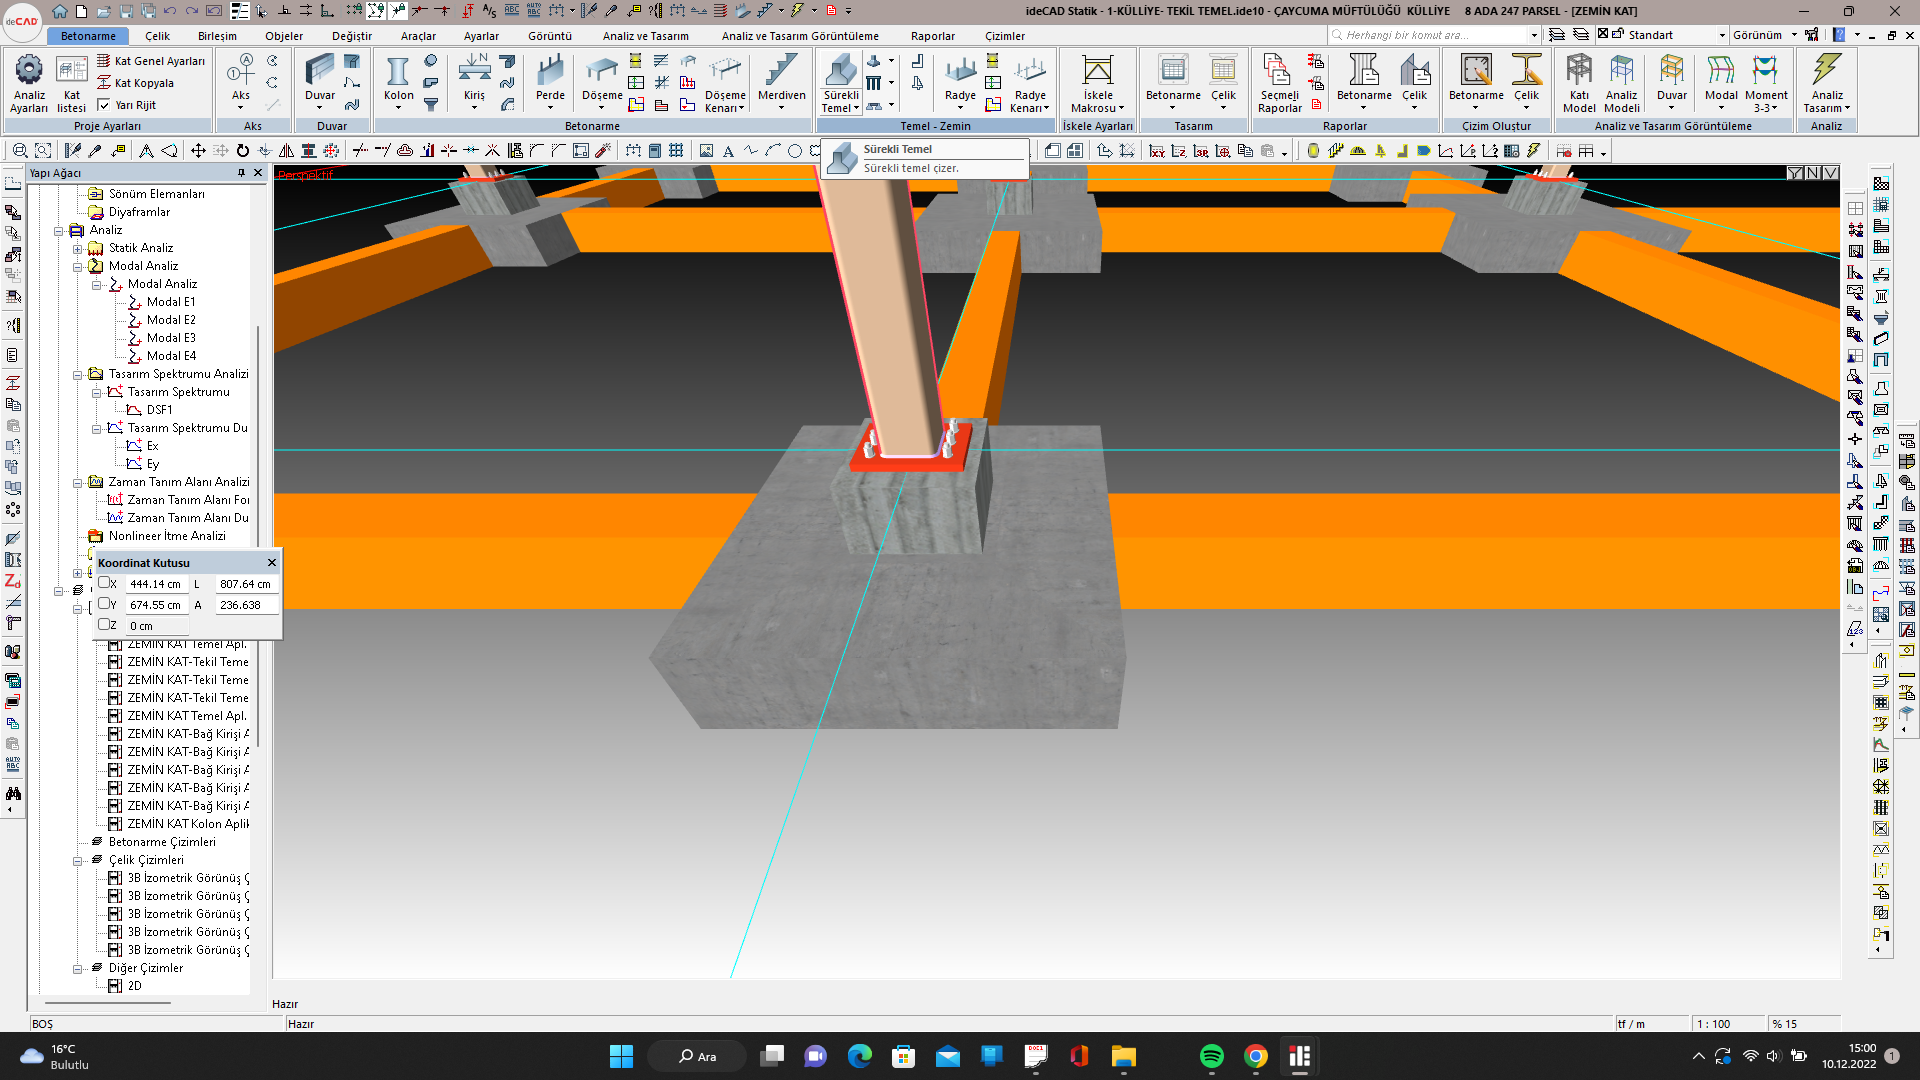Click the Ara search box on taskbar
The image size is (1920, 1080).
pyautogui.click(x=697, y=1056)
